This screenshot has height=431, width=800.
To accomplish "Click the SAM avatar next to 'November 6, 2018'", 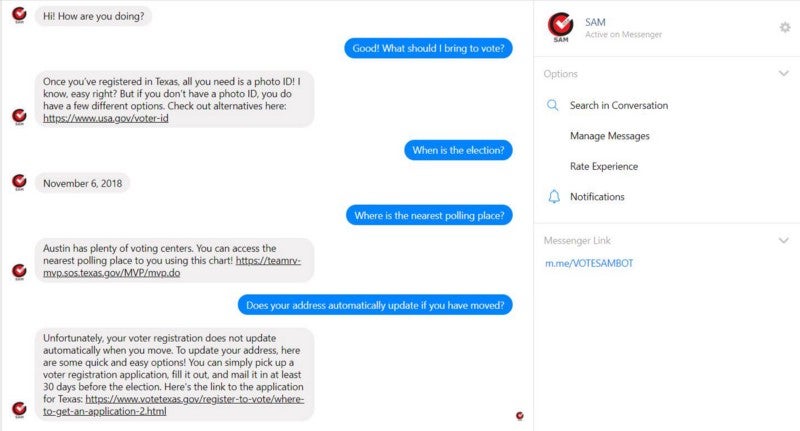I will pos(19,182).
